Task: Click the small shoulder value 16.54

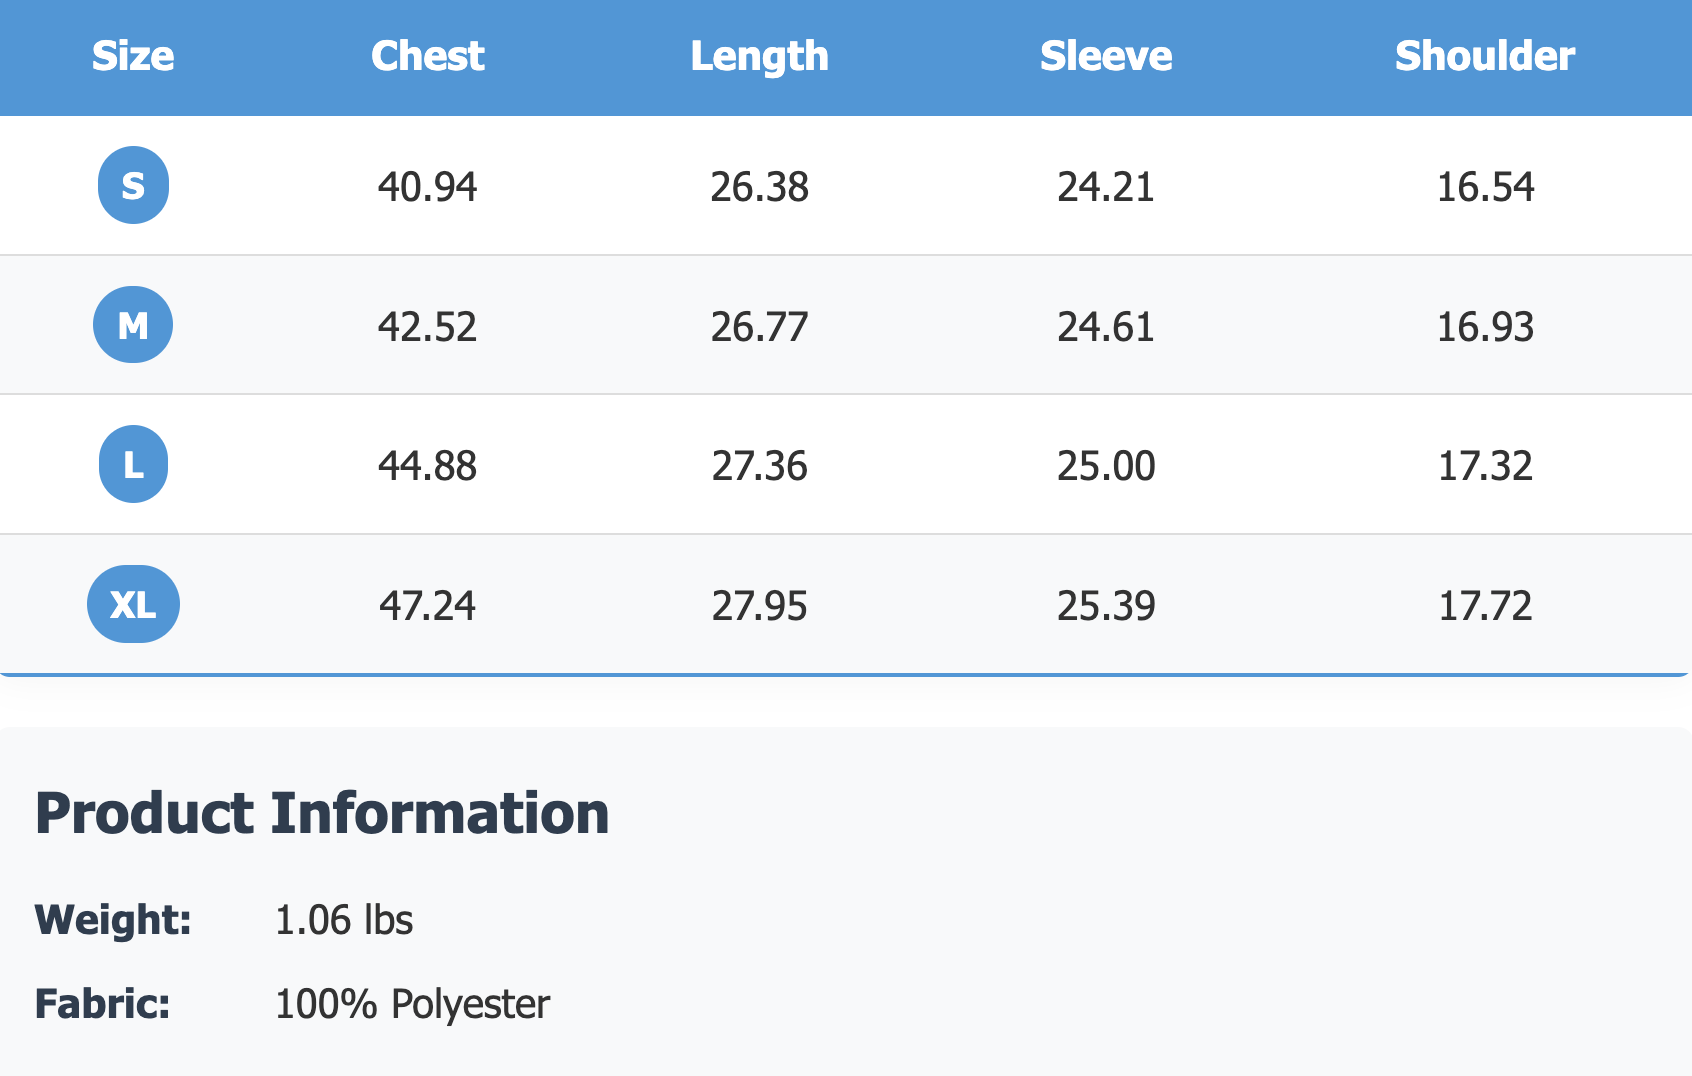Action: [1485, 187]
